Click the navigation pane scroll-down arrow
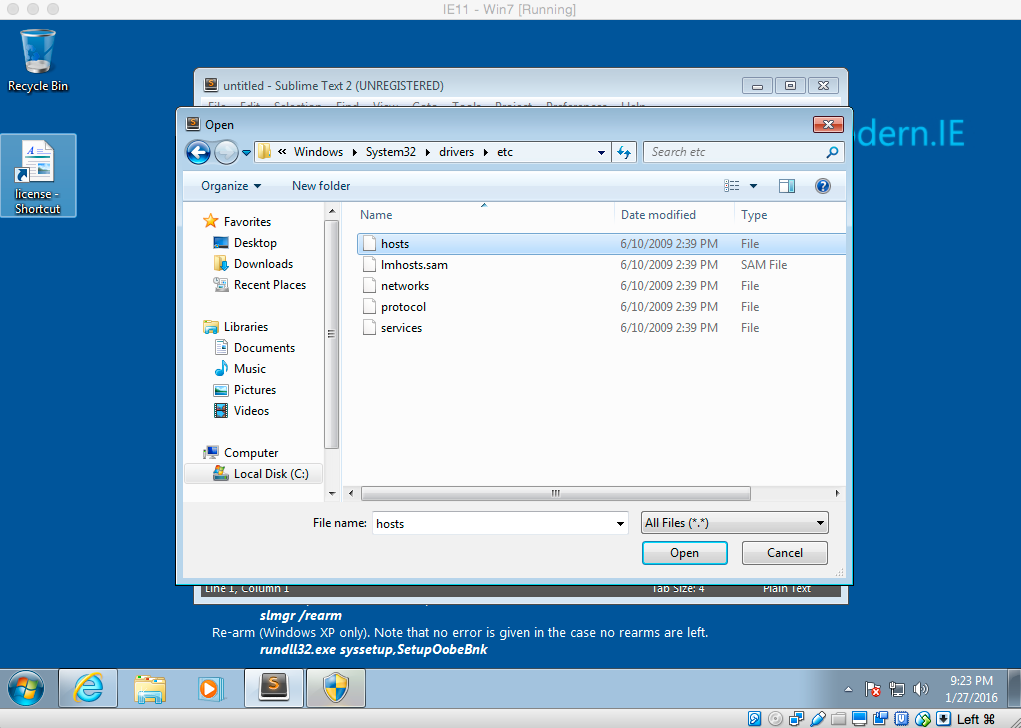 coord(332,494)
